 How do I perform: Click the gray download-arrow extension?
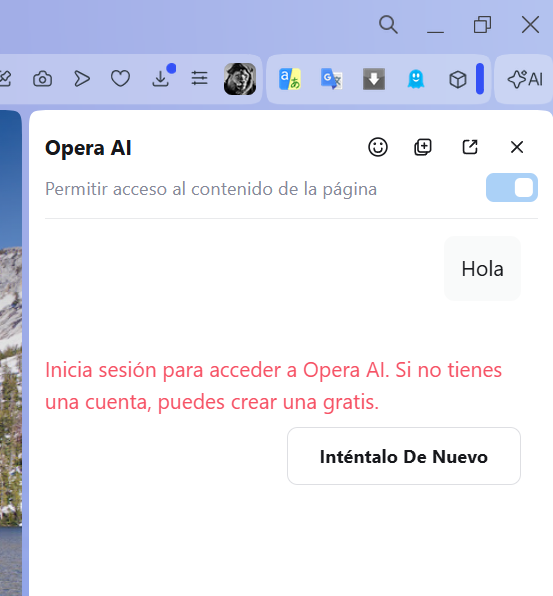(374, 79)
